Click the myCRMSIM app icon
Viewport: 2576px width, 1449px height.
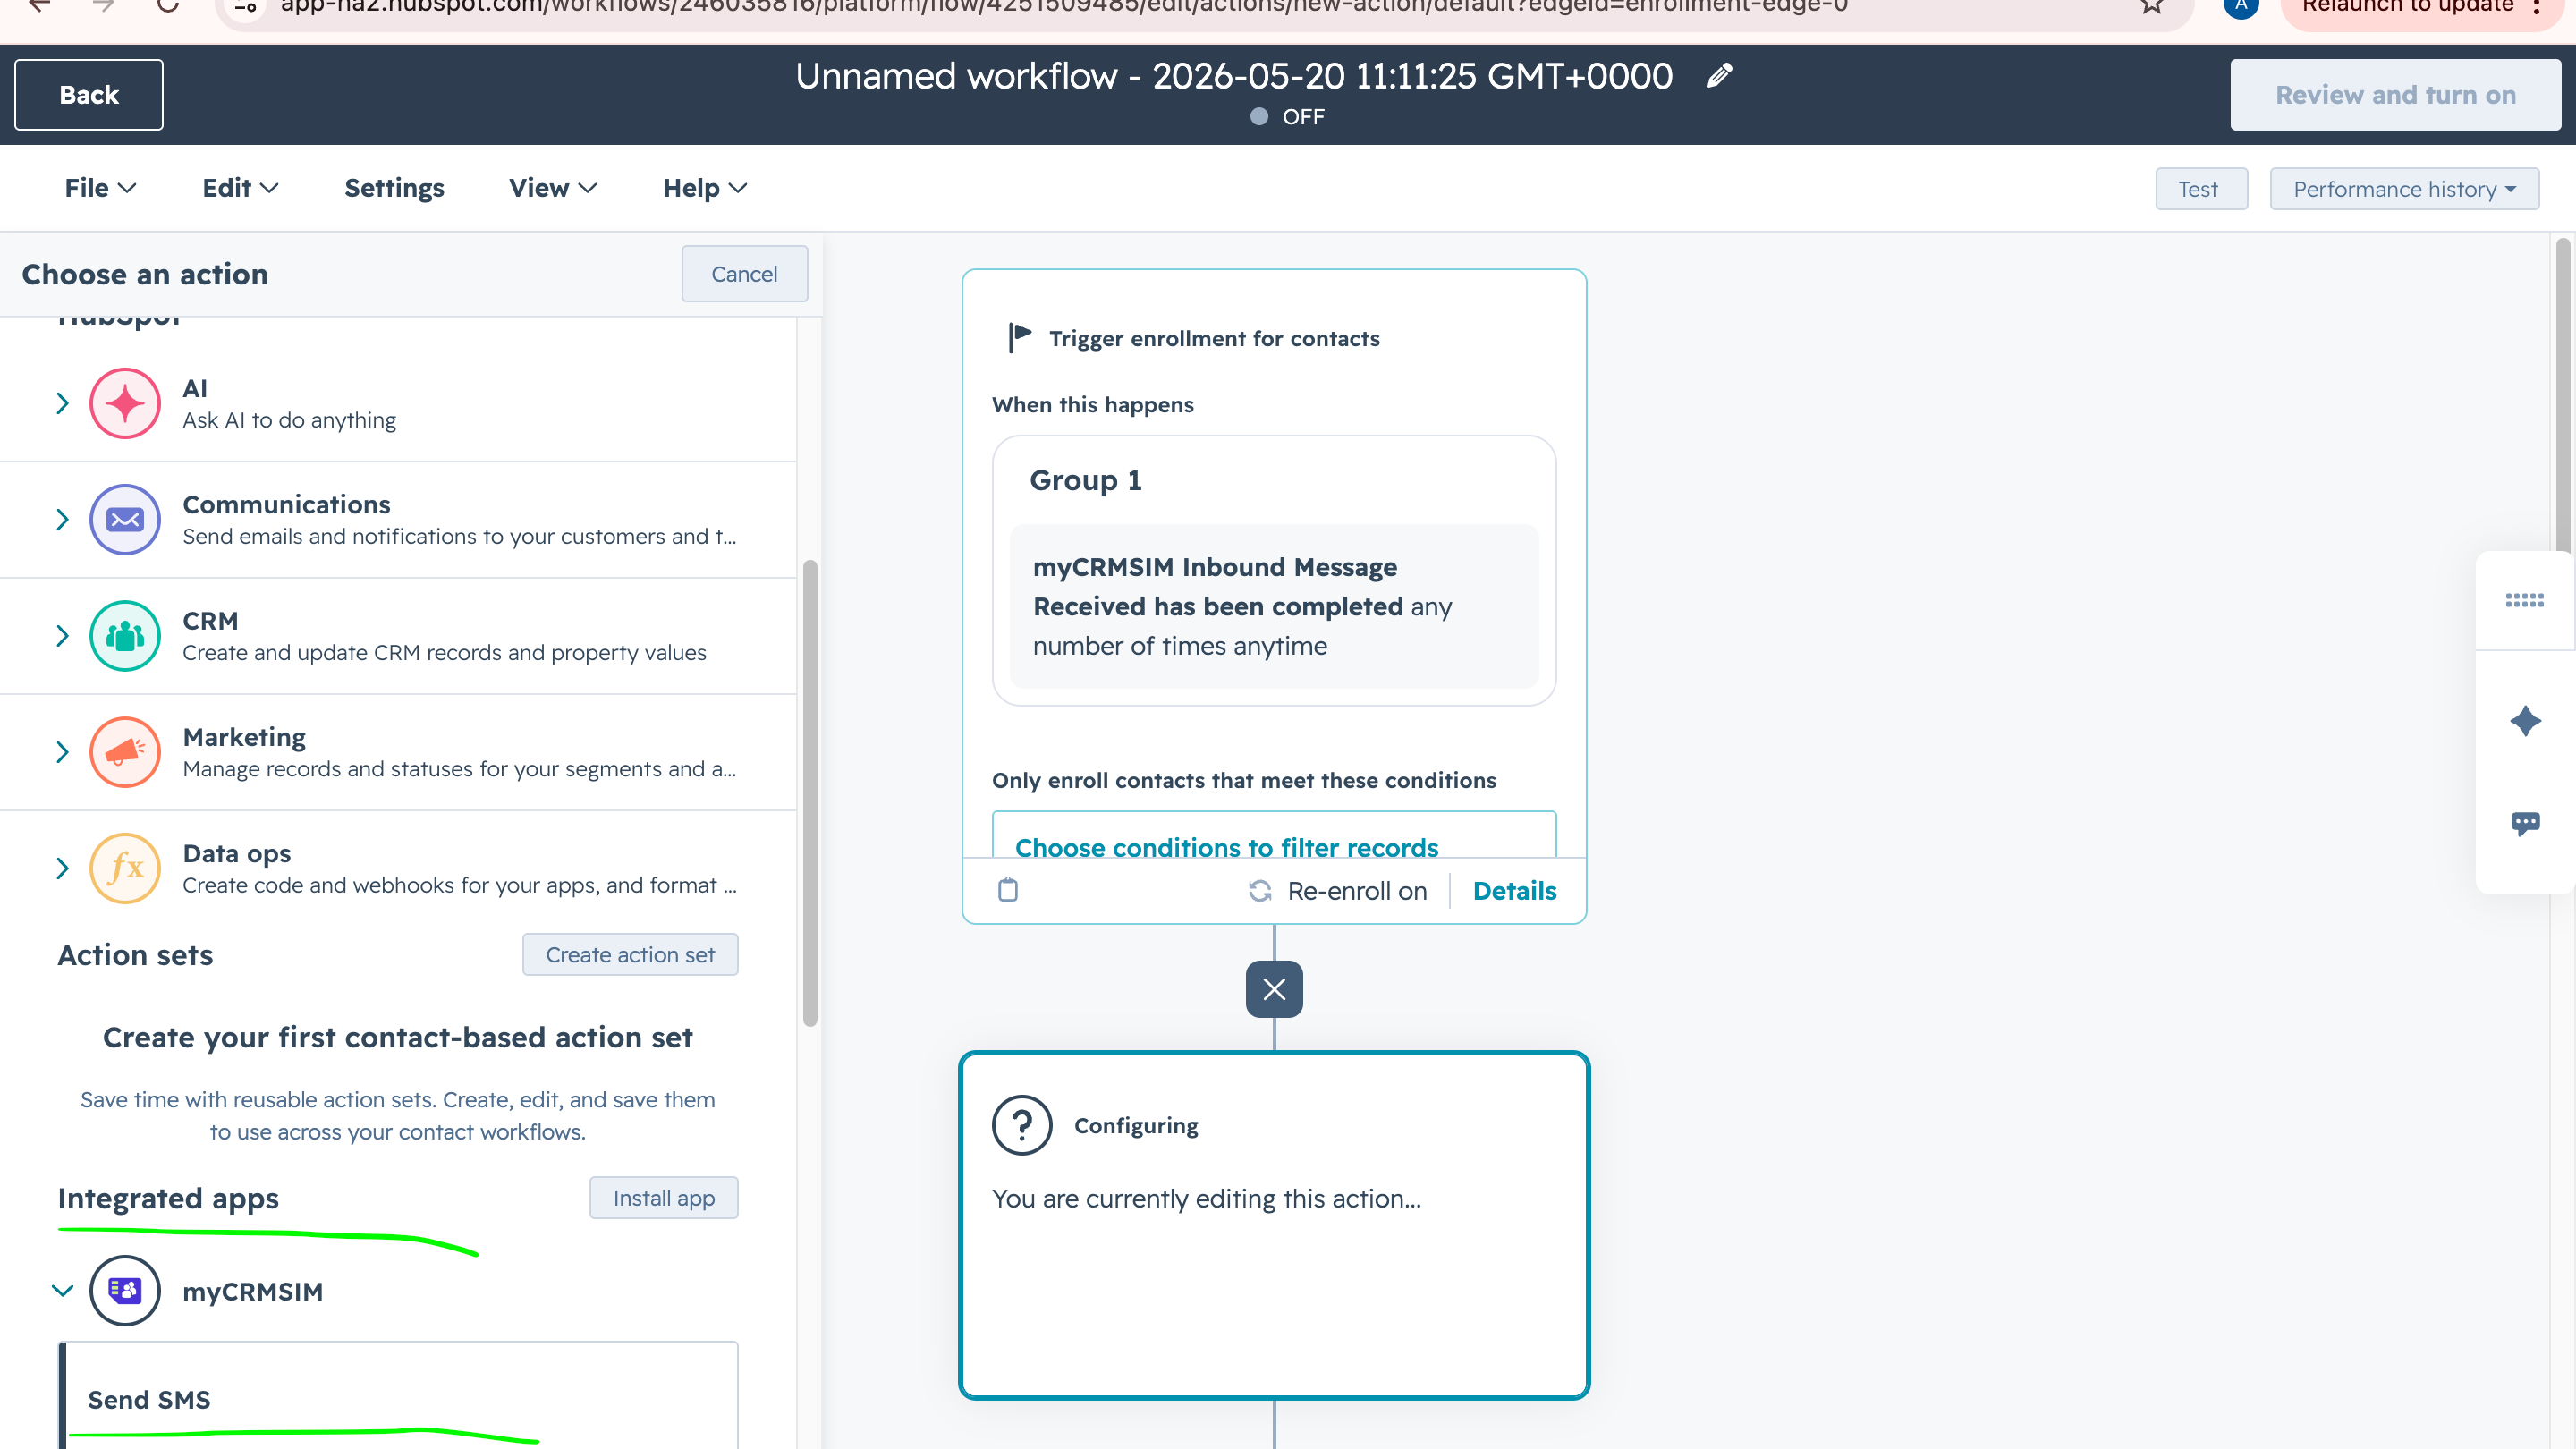click(125, 1291)
